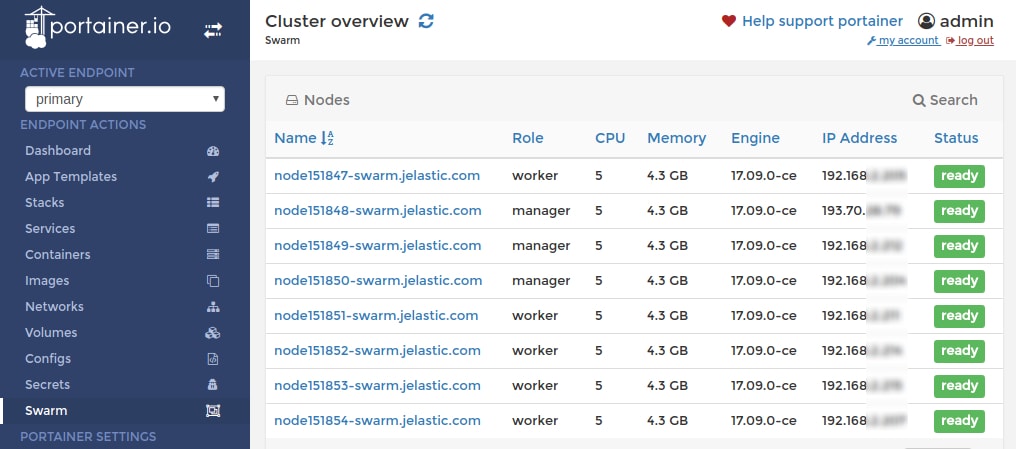Toggle sidebar with the arrows icon
The image size is (1016, 449).
[213, 30]
